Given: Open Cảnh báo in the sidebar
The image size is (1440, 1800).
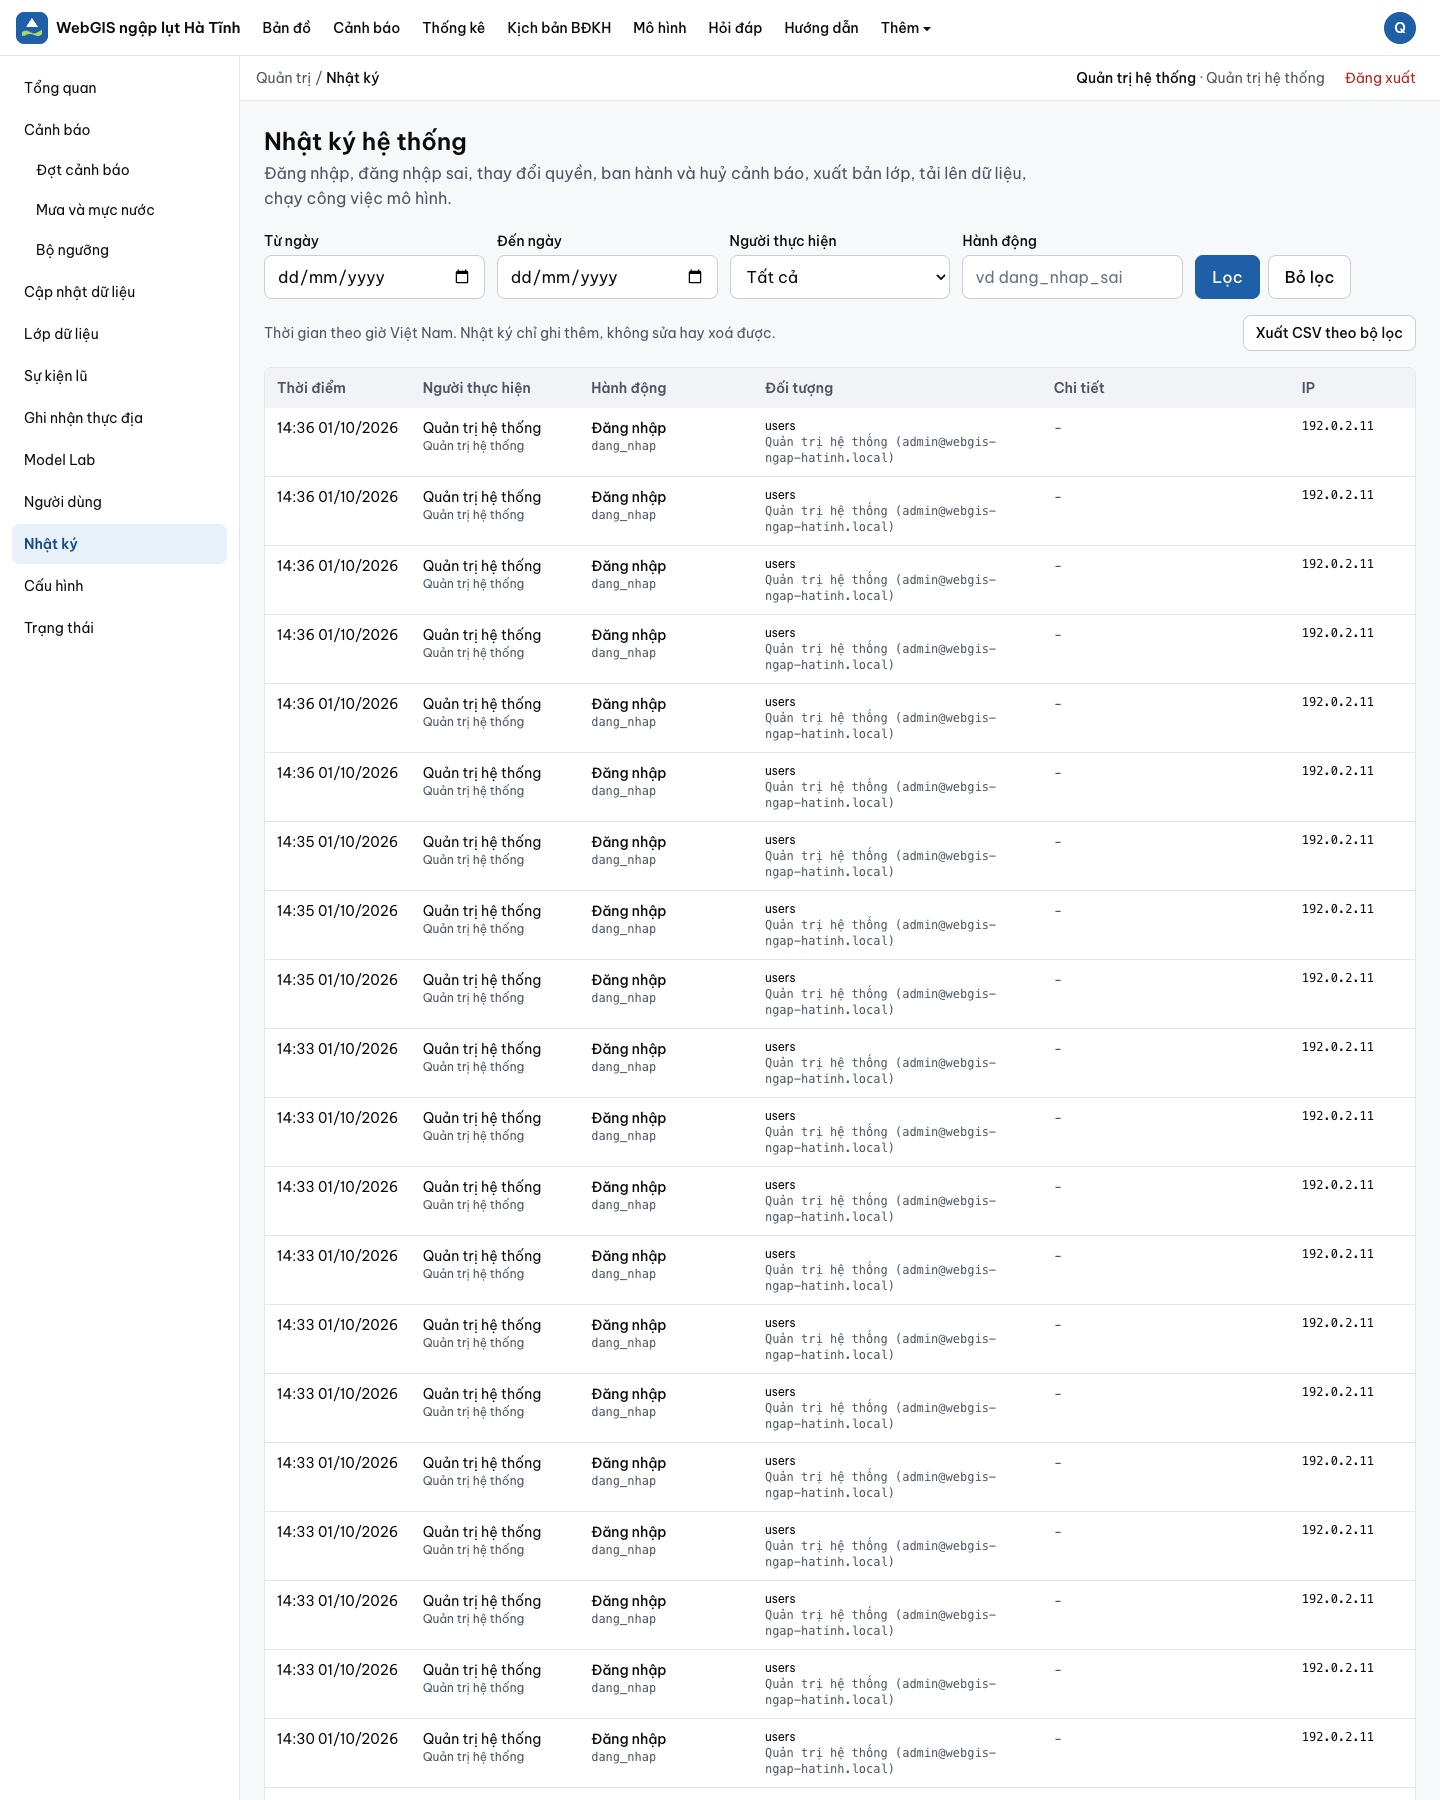Looking at the screenshot, I should click(120, 130).
